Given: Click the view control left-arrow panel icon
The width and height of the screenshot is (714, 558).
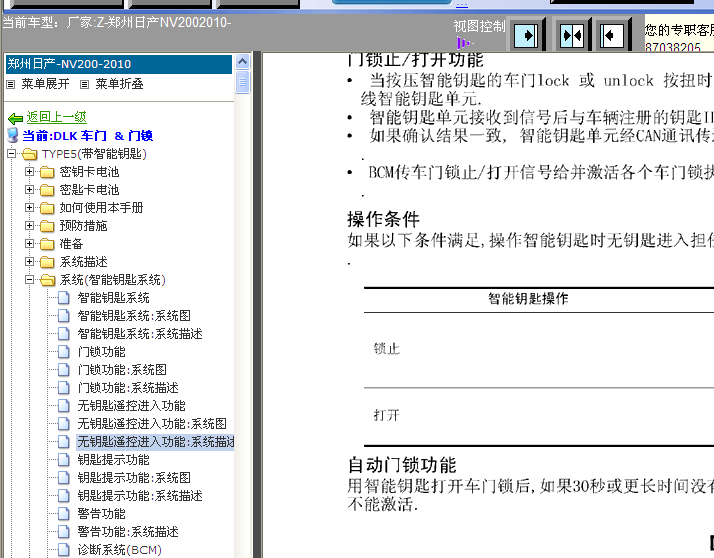Looking at the screenshot, I should [611, 35].
